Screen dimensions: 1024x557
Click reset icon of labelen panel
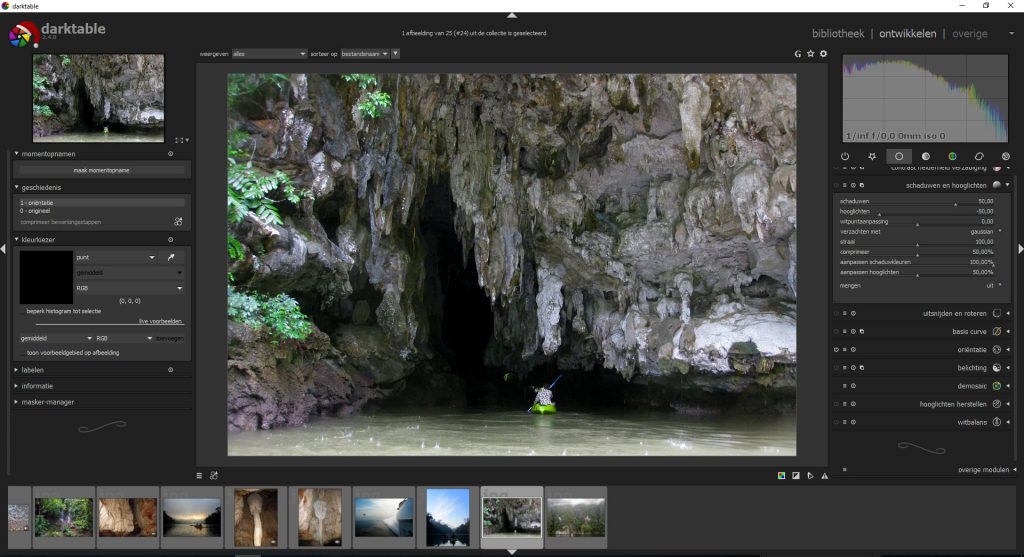[x=170, y=370]
